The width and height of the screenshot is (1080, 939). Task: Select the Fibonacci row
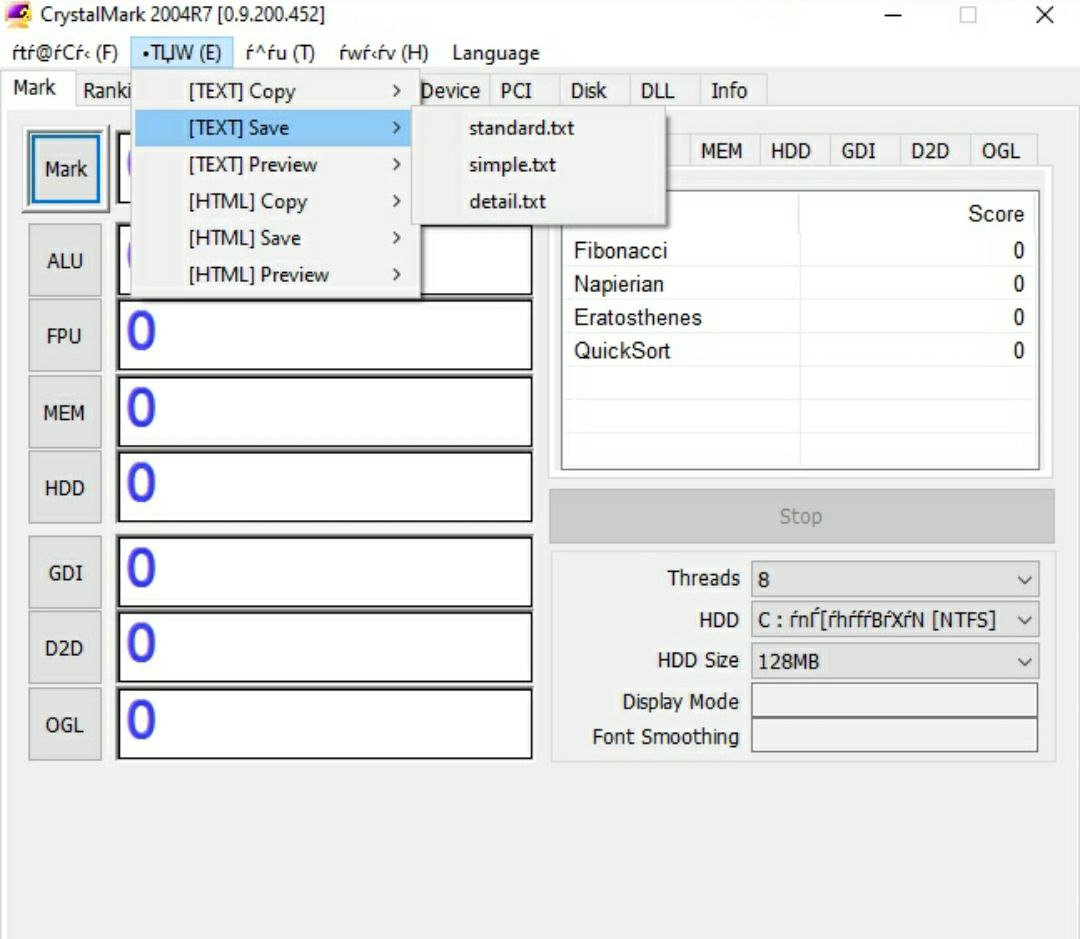click(x=800, y=250)
